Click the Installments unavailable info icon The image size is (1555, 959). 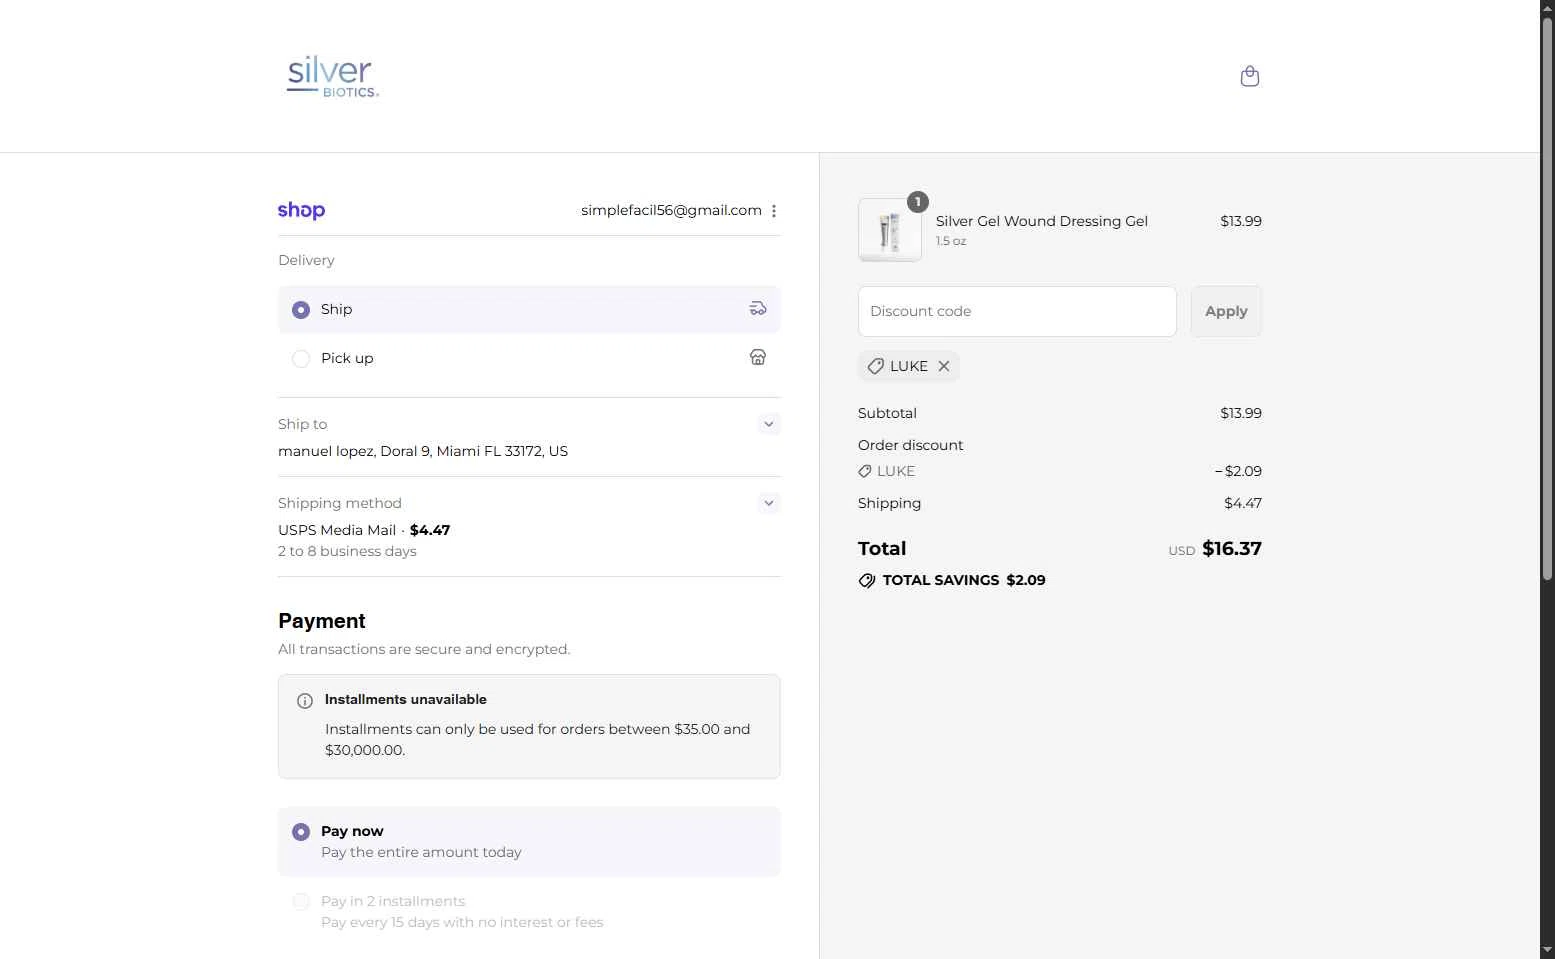pyautogui.click(x=305, y=701)
